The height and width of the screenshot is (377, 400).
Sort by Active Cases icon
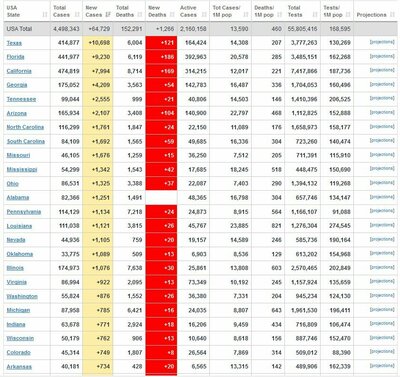204,15
